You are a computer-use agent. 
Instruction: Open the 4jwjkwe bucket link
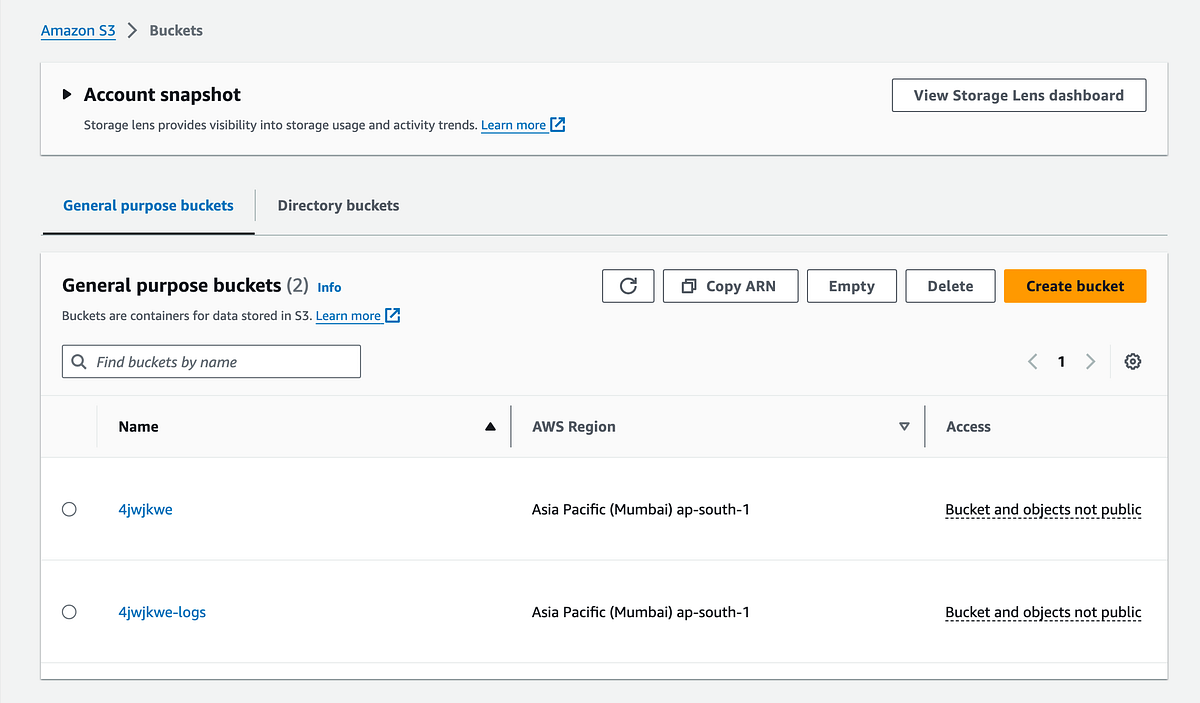coord(145,509)
